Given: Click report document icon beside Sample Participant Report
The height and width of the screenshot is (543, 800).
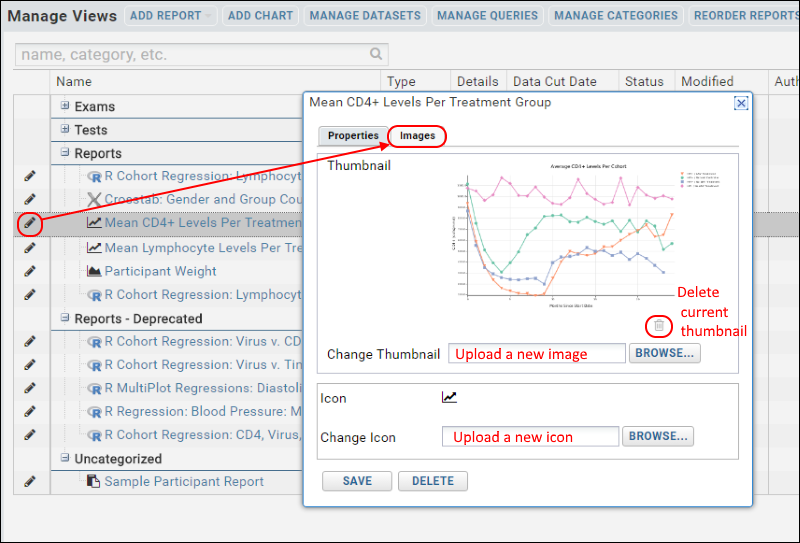Looking at the screenshot, I should coord(93,481).
